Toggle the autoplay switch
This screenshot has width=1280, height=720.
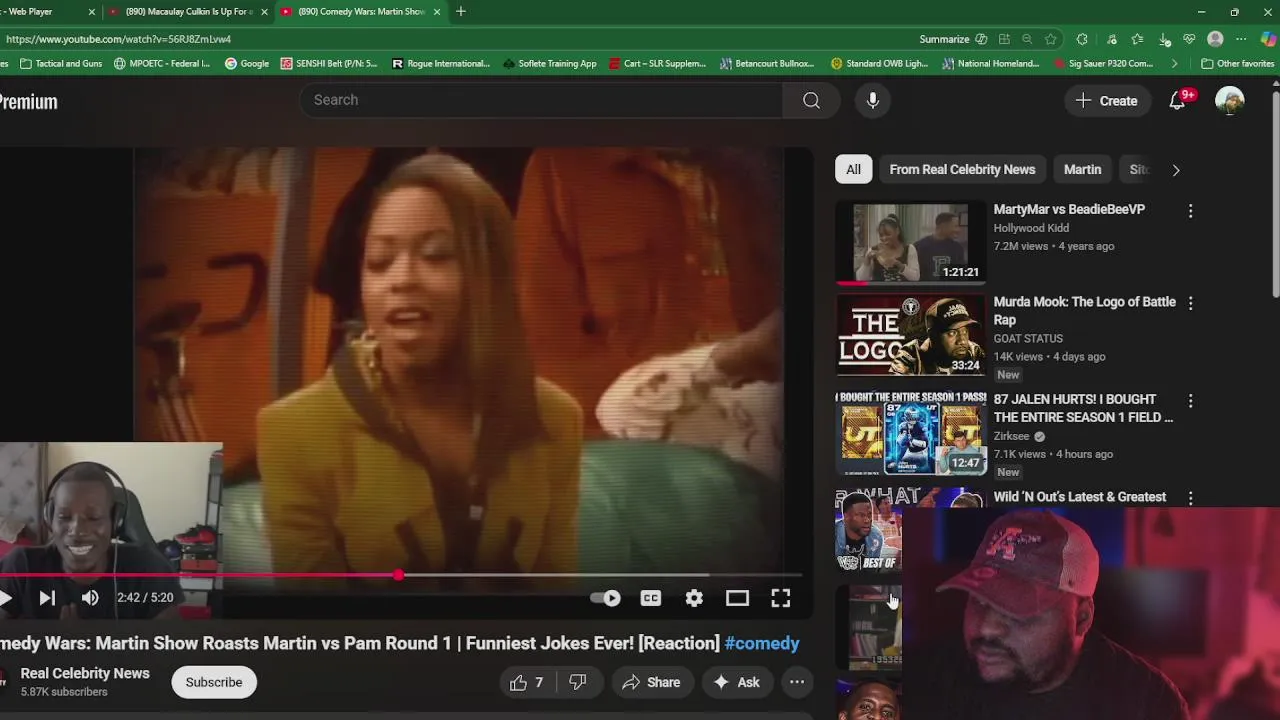click(x=605, y=598)
